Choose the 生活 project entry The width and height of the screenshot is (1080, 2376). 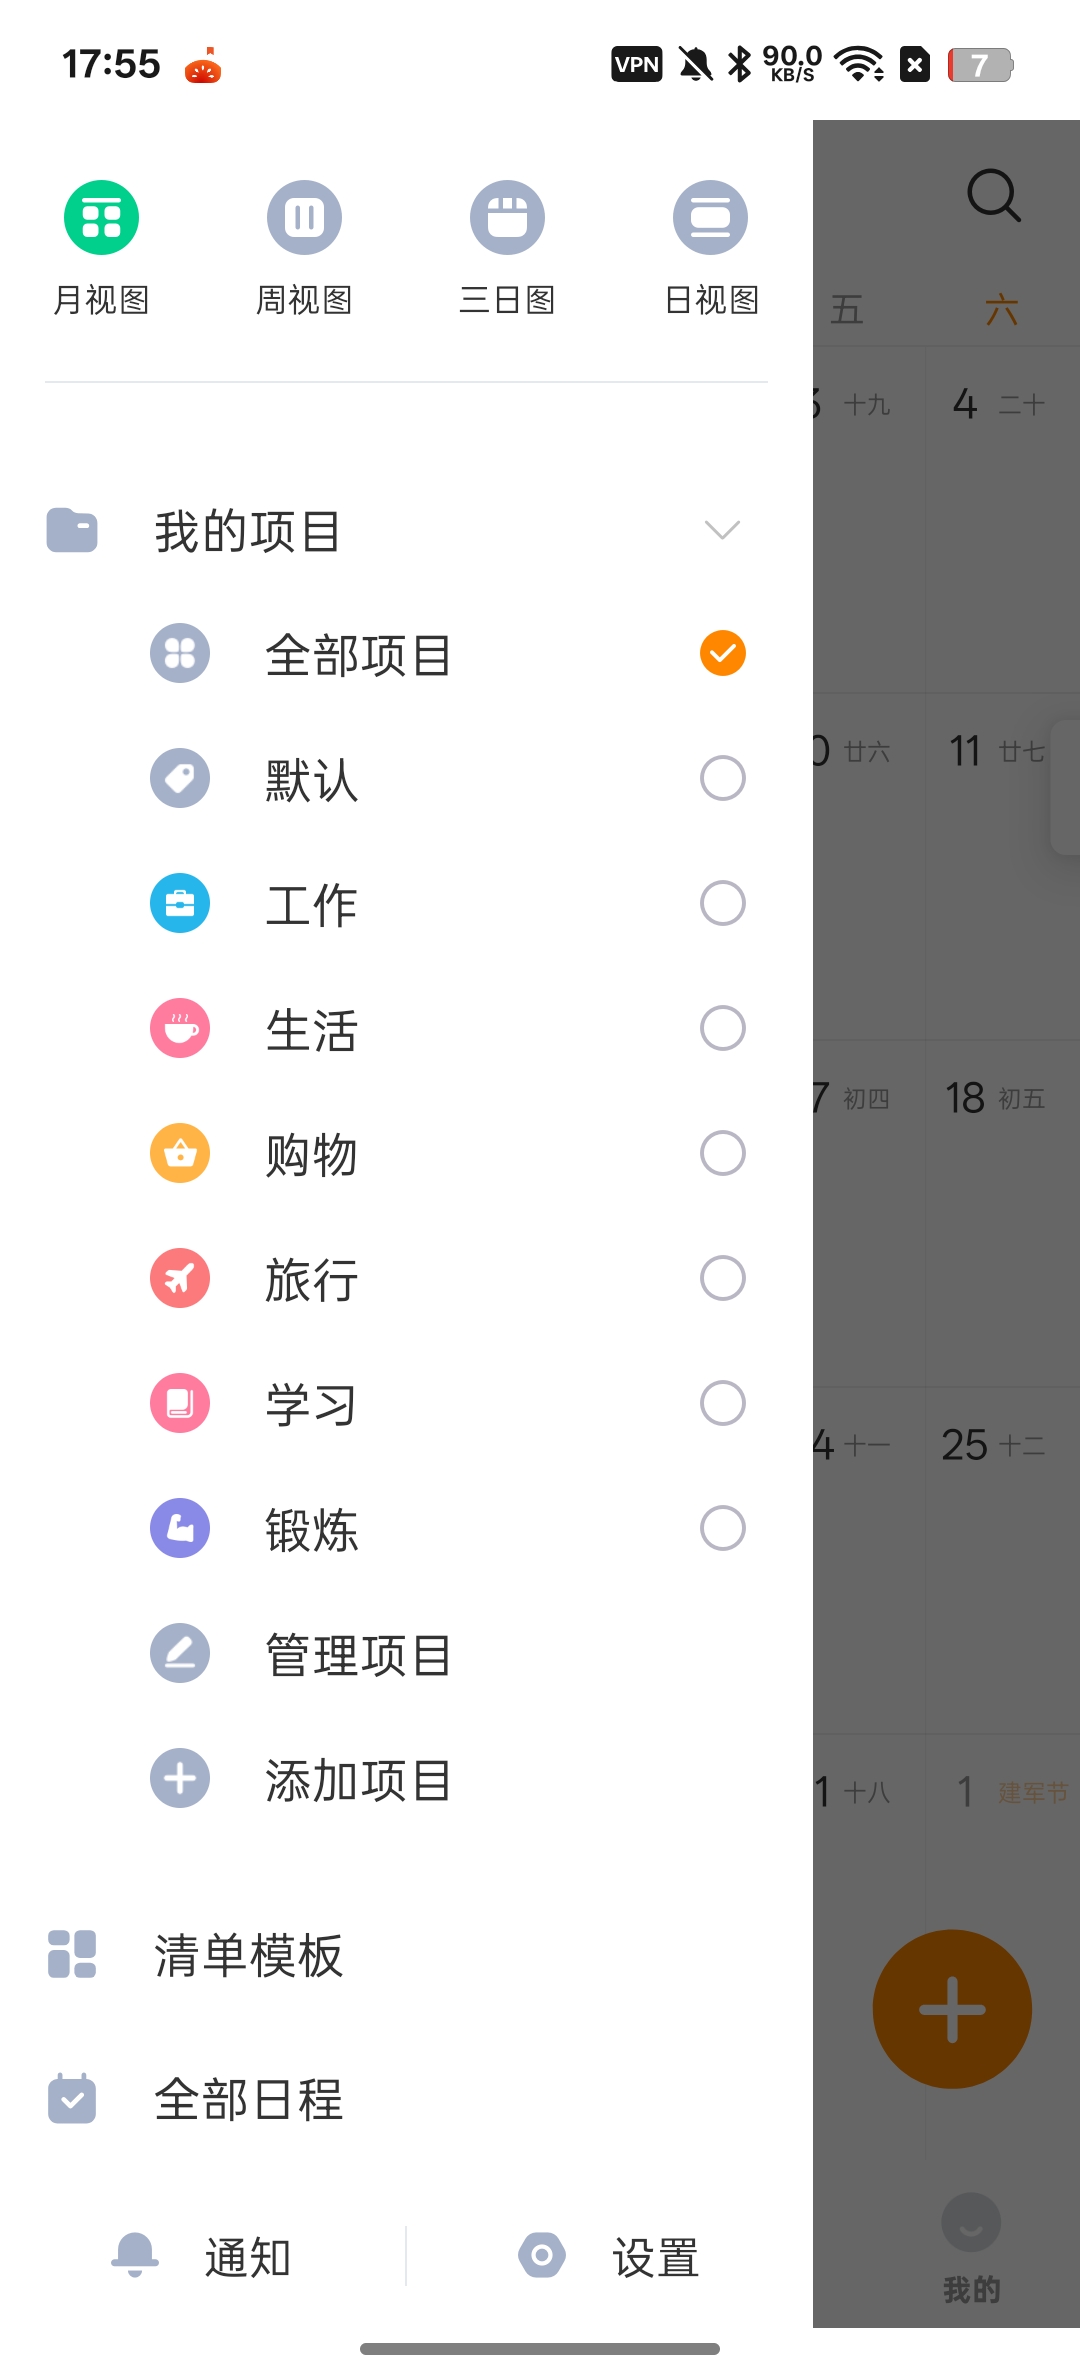coord(447,1028)
